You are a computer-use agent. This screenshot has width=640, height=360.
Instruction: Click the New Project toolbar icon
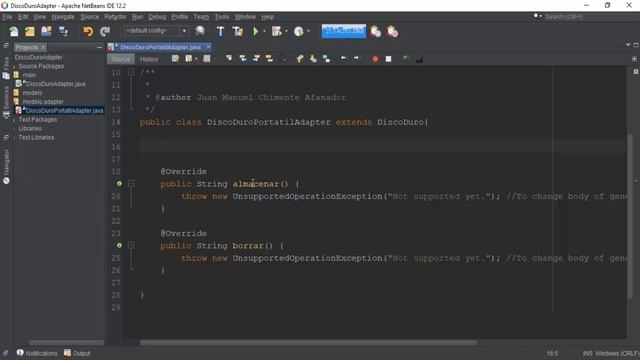click(x=30, y=31)
